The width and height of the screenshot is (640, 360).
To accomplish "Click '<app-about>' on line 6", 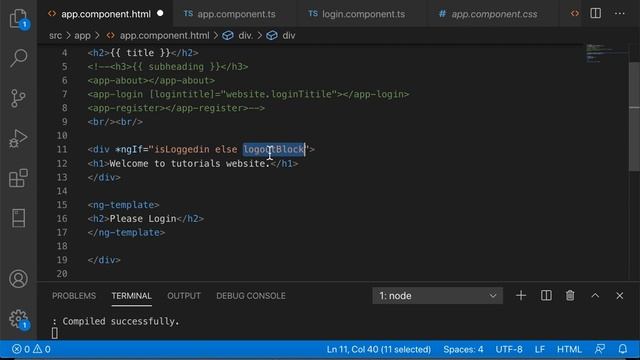I will pos(118,80).
